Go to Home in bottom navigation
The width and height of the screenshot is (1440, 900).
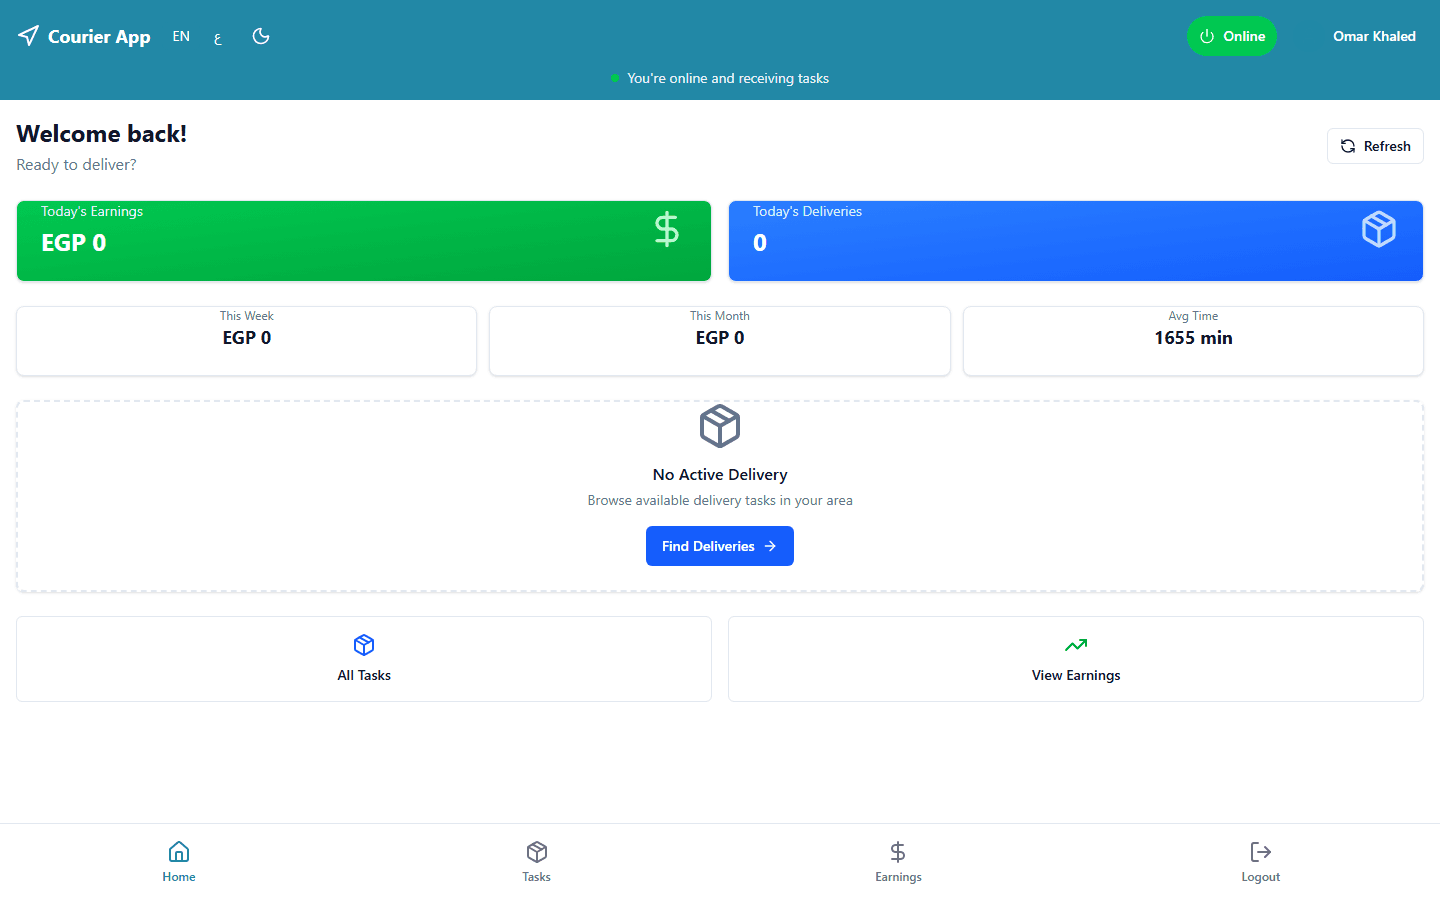point(179,862)
